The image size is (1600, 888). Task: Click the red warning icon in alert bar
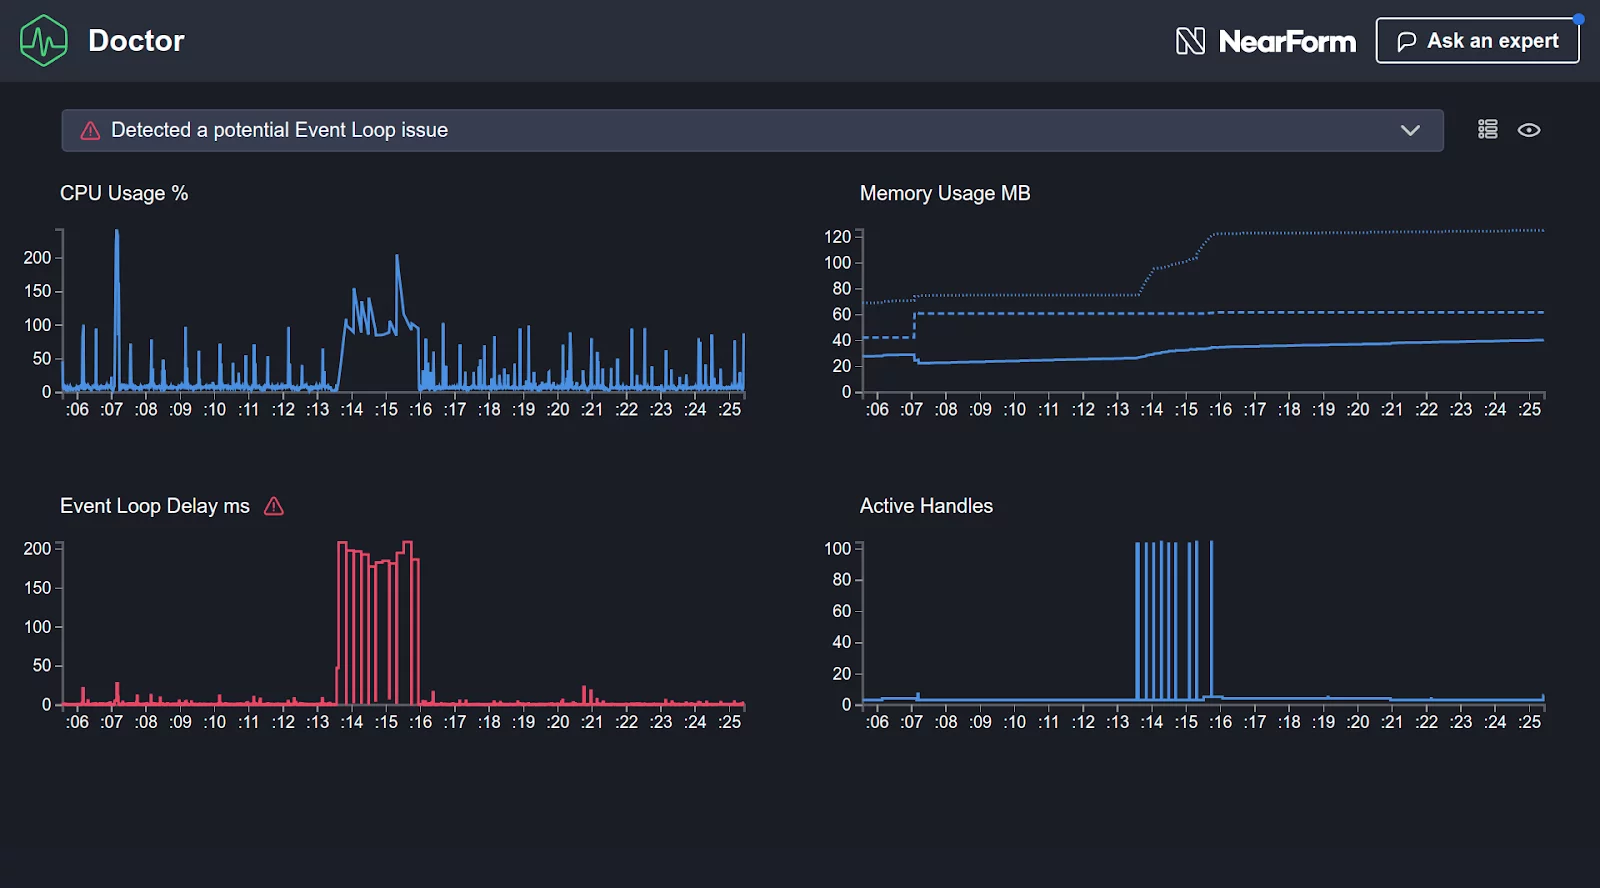point(90,131)
